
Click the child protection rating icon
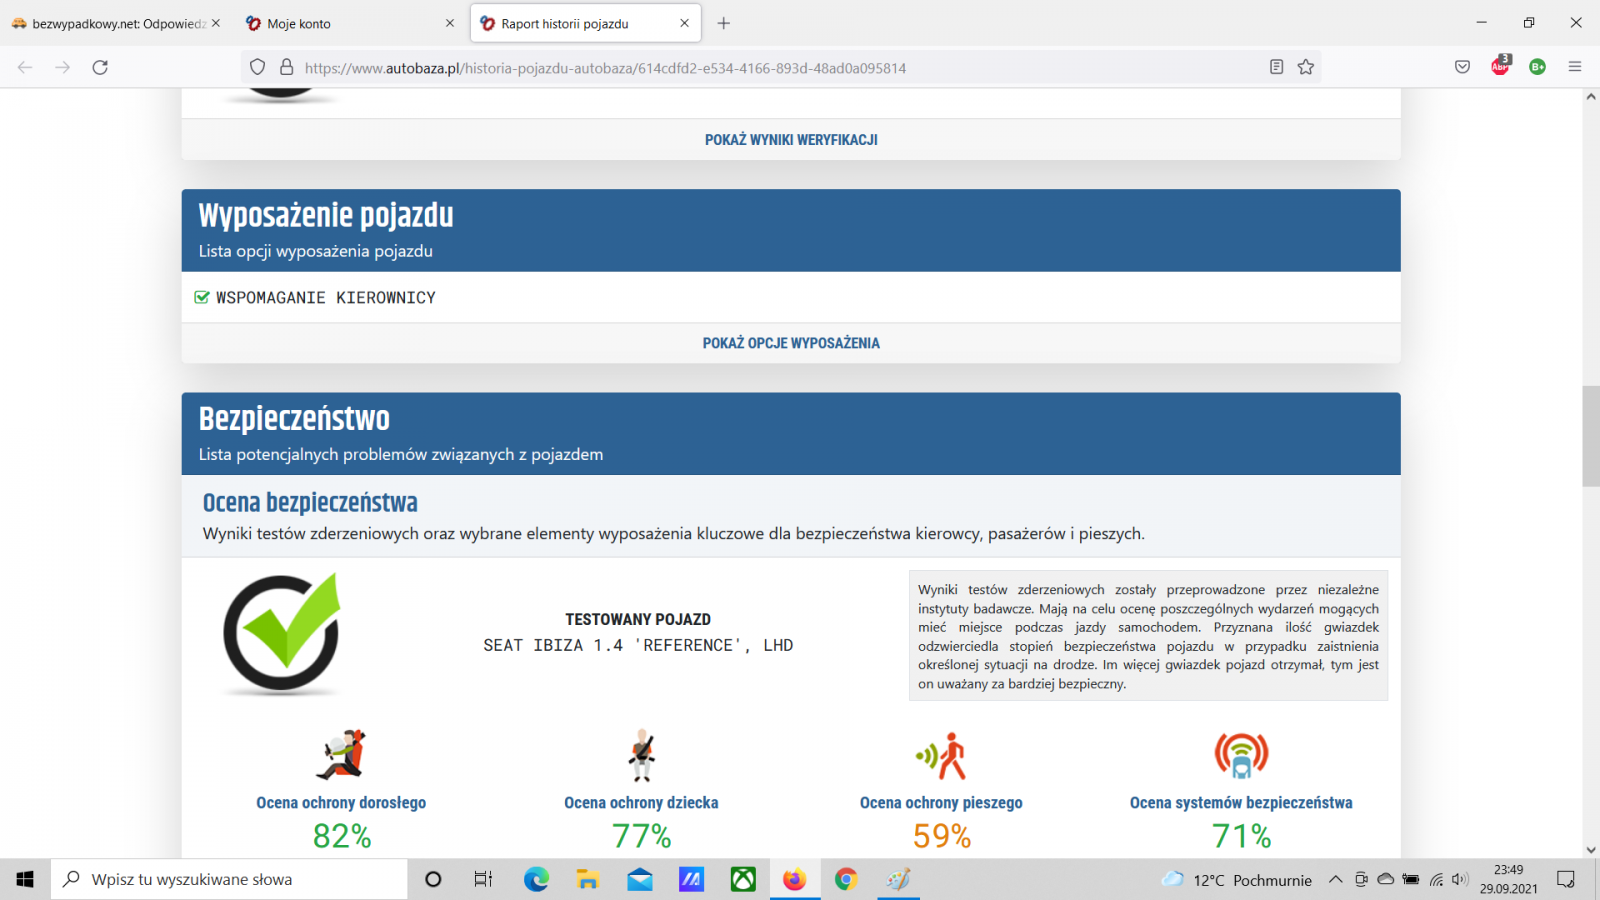[x=641, y=755]
